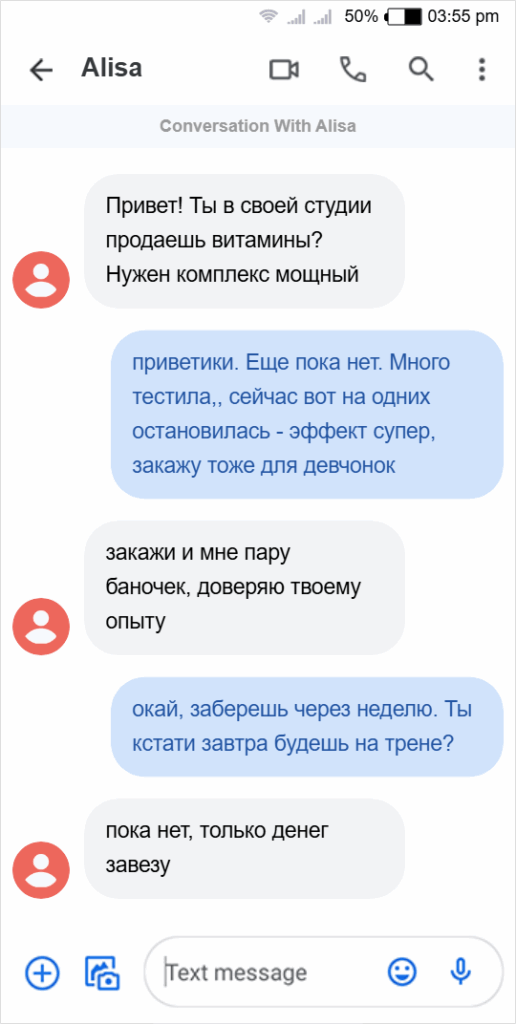Start a video call with Alisa

point(284,69)
